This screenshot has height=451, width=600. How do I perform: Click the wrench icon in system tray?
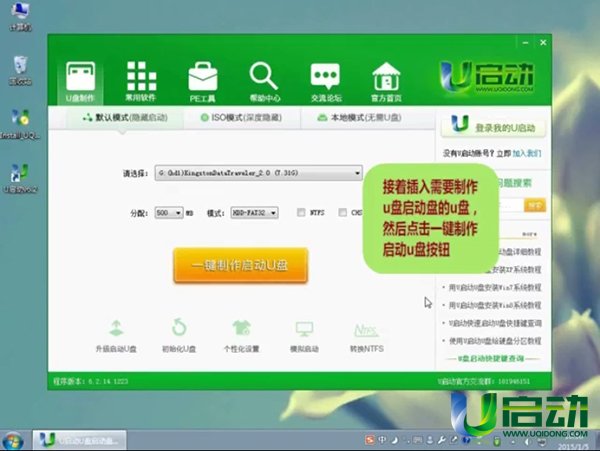[x=442, y=440]
